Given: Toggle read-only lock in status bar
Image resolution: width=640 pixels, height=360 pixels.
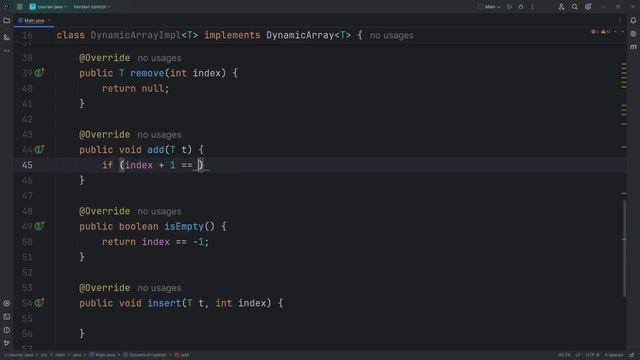Looking at the screenshot, I should pyautogui.click(x=631, y=355).
